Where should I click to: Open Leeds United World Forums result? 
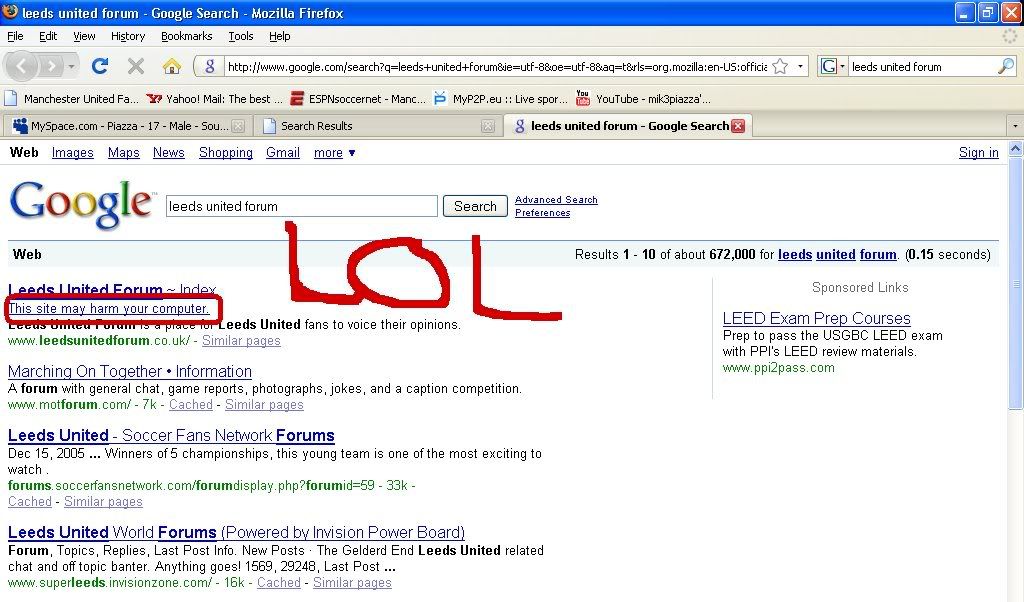coord(236,532)
